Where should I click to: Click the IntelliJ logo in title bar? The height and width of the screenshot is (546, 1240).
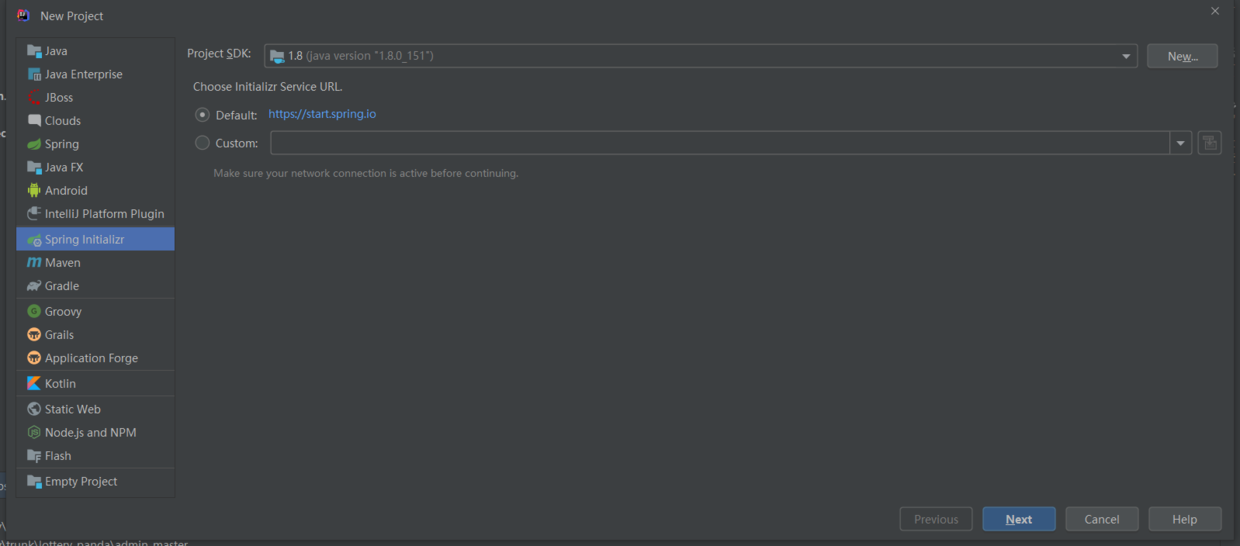(x=23, y=15)
